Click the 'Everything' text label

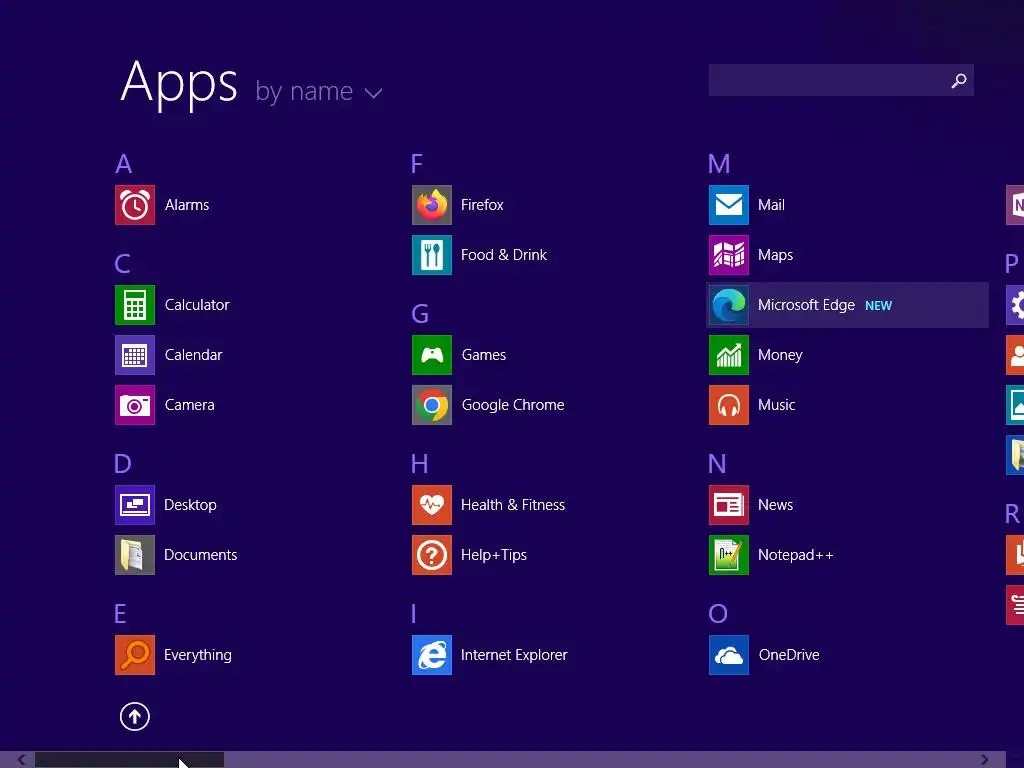pyautogui.click(x=198, y=655)
